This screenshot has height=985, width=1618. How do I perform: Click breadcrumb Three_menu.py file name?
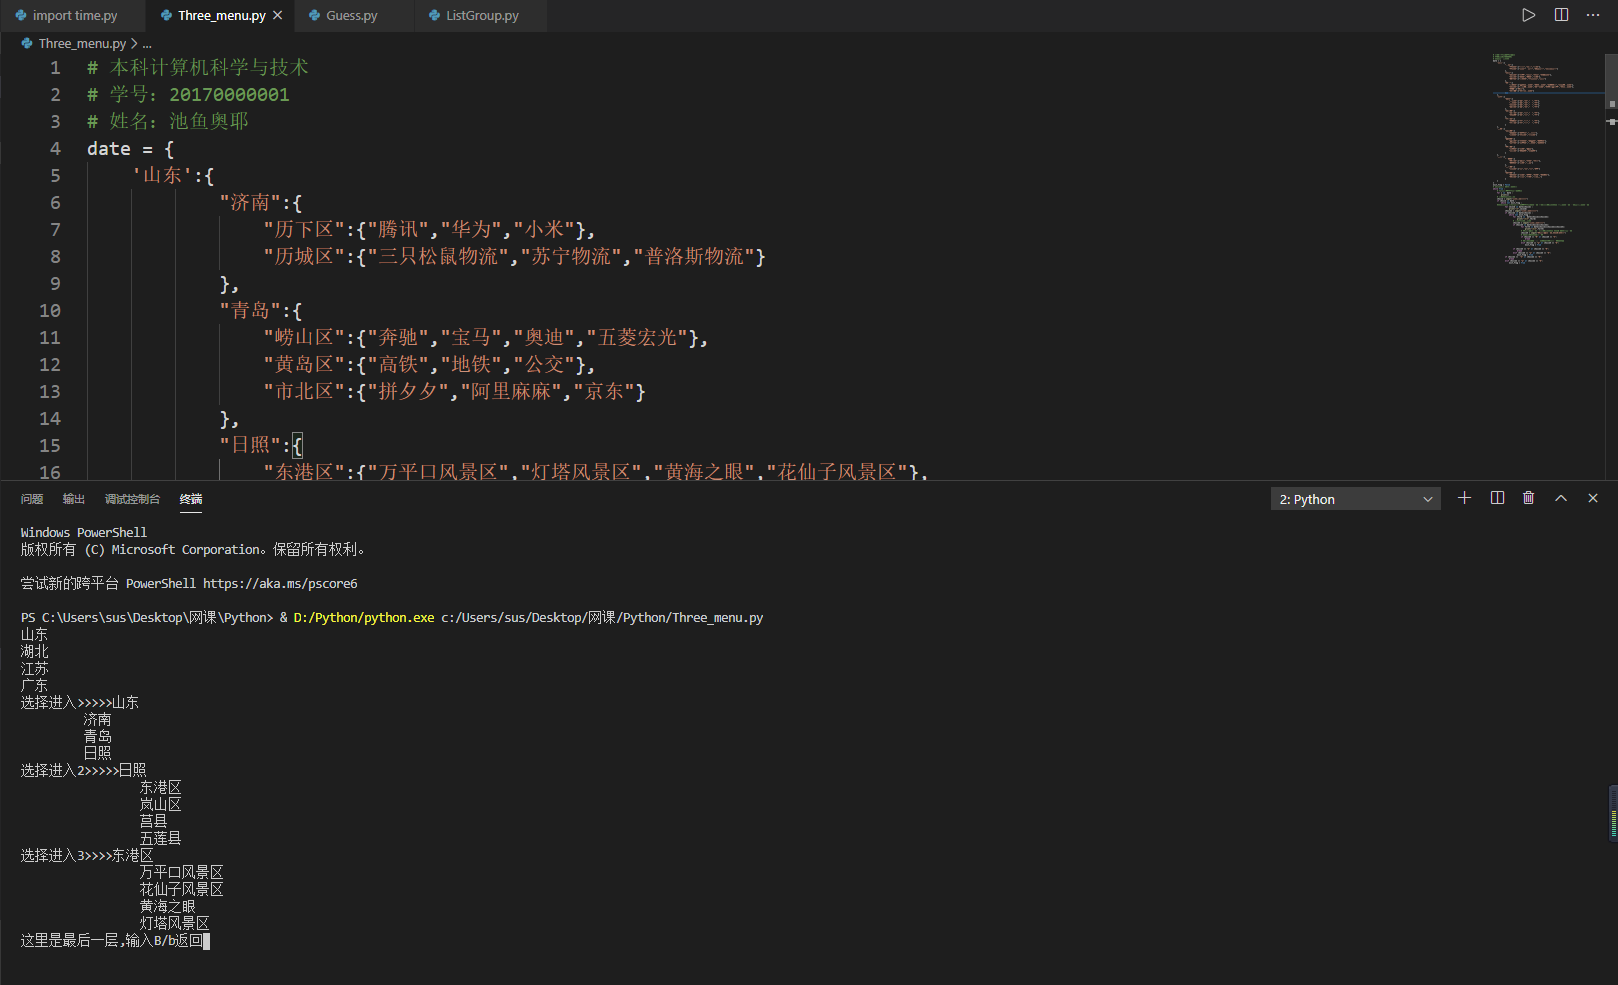82,44
